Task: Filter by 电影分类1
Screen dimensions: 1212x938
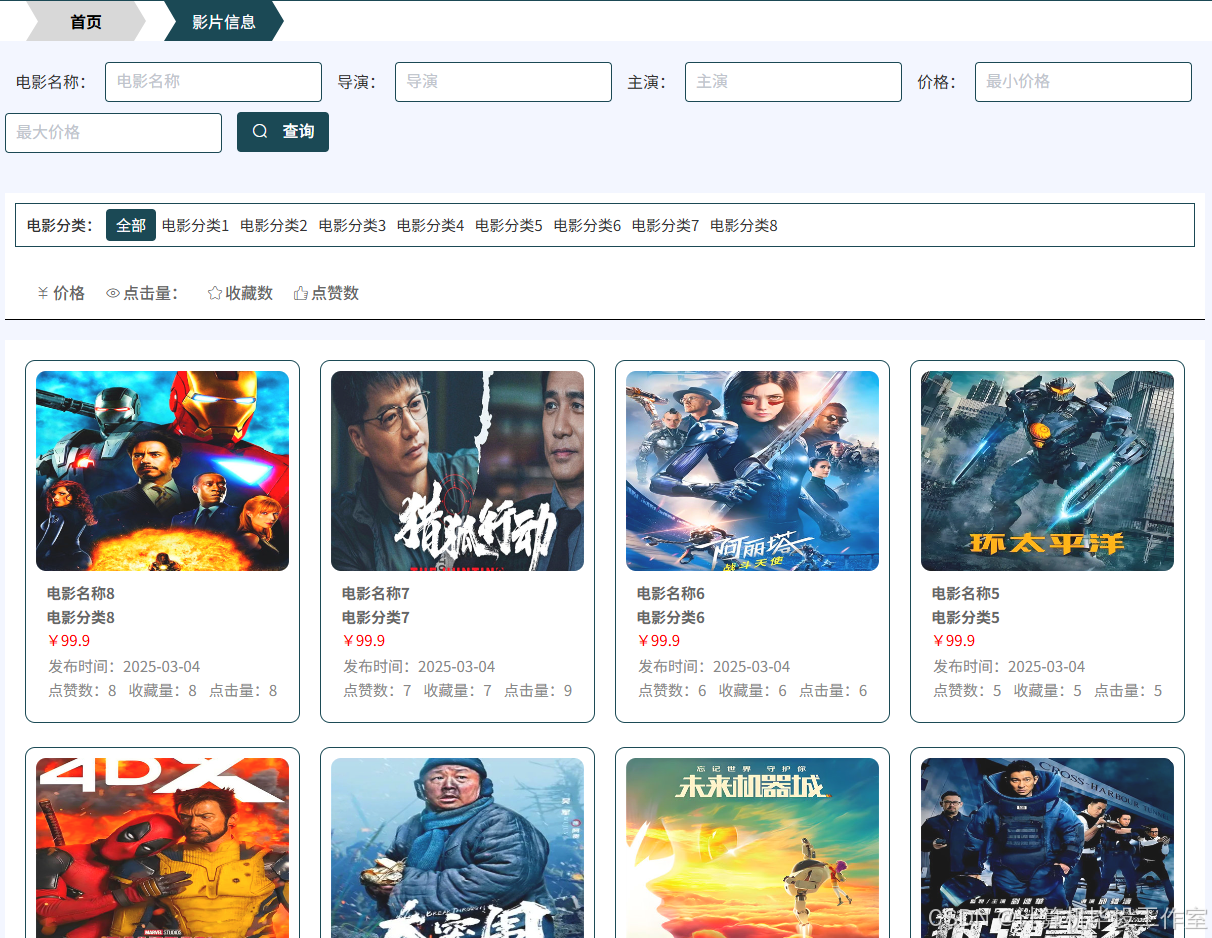Action: click(195, 225)
